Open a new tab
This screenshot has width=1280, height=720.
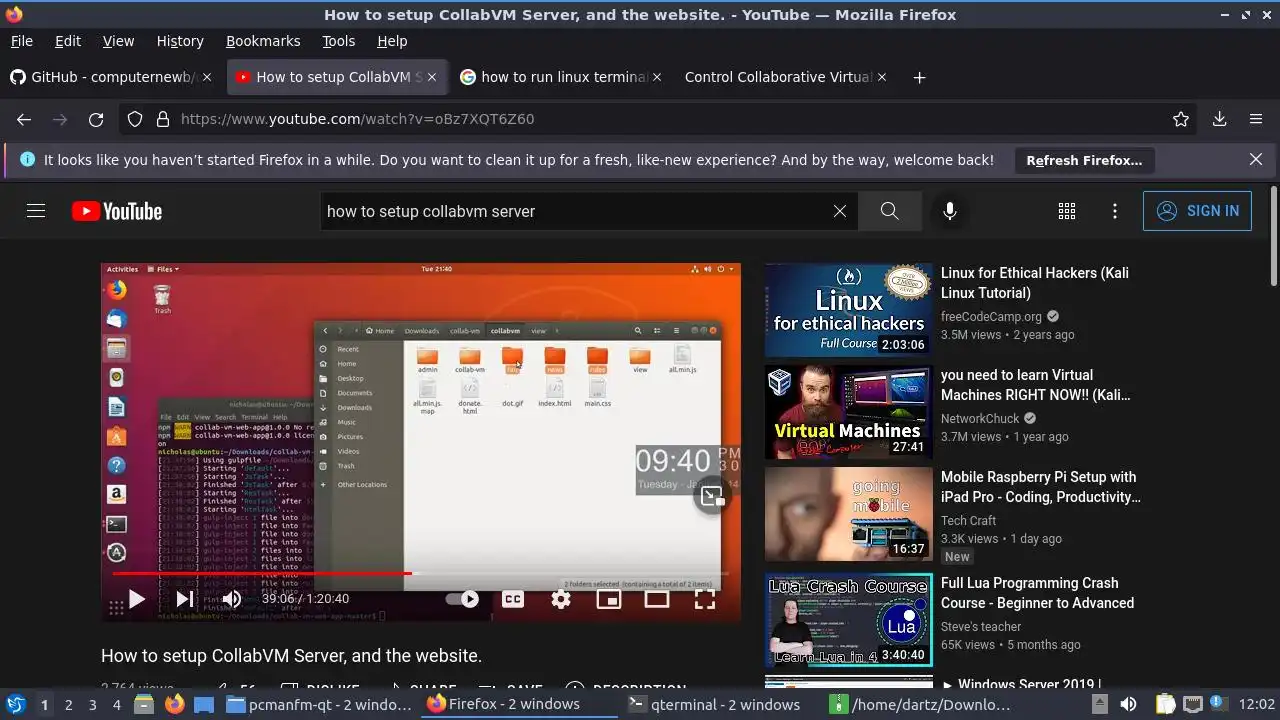point(919,77)
